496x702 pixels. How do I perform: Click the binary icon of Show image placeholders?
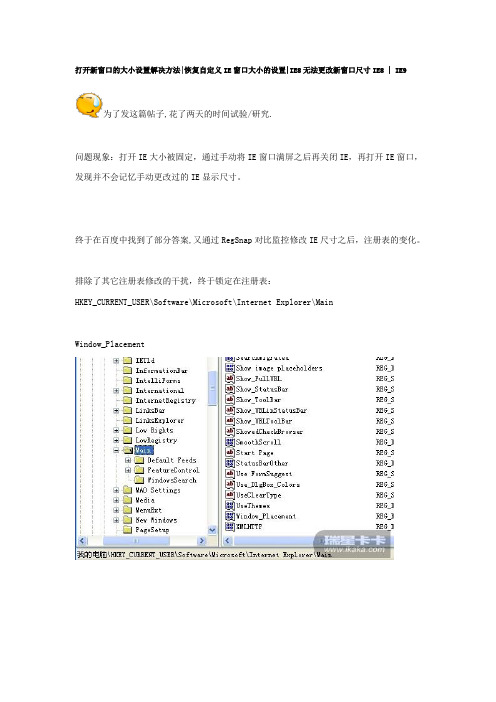230,368
